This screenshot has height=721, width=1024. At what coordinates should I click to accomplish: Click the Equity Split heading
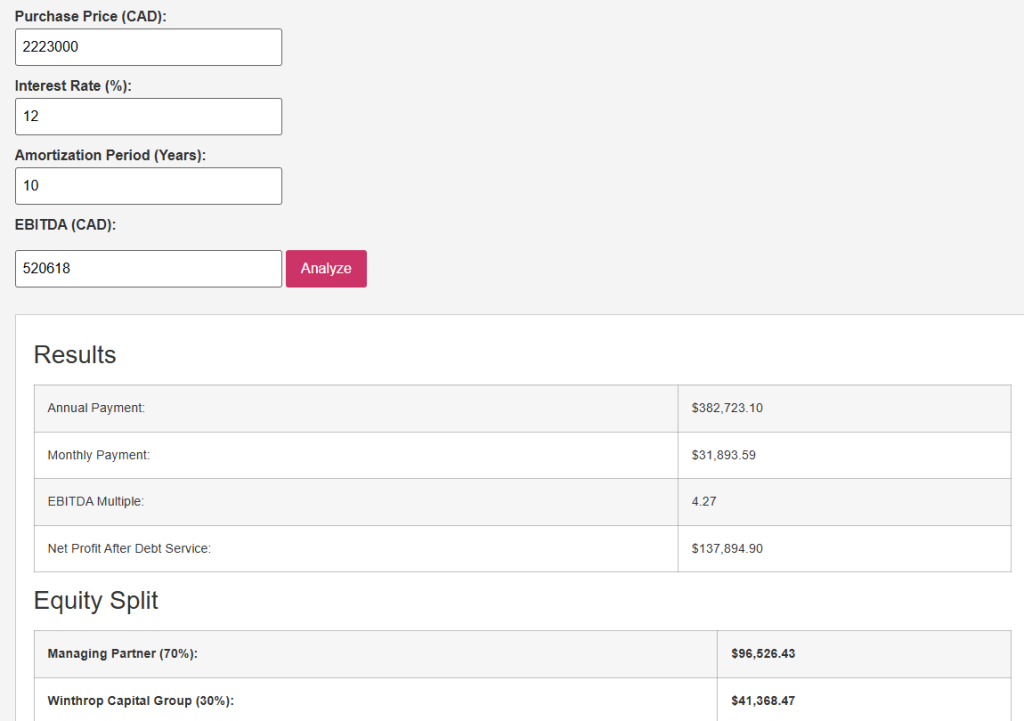[96, 600]
